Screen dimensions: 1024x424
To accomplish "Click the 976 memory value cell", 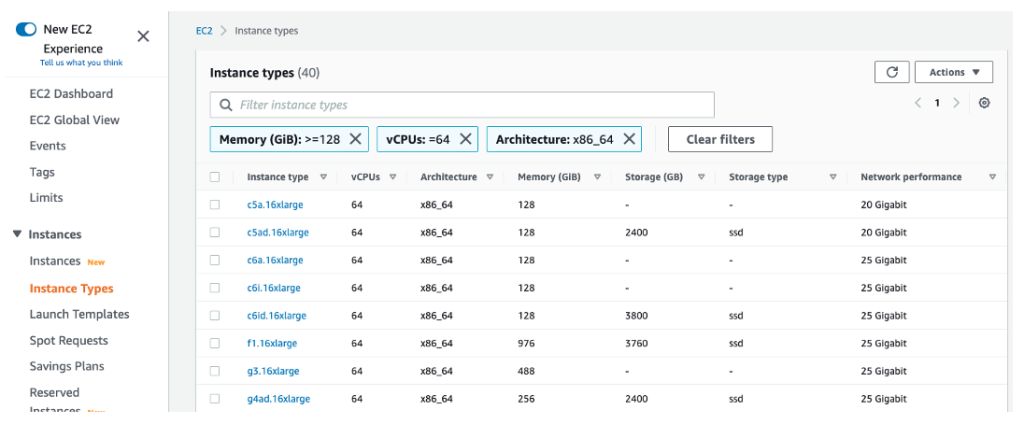I will [x=526, y=343].
